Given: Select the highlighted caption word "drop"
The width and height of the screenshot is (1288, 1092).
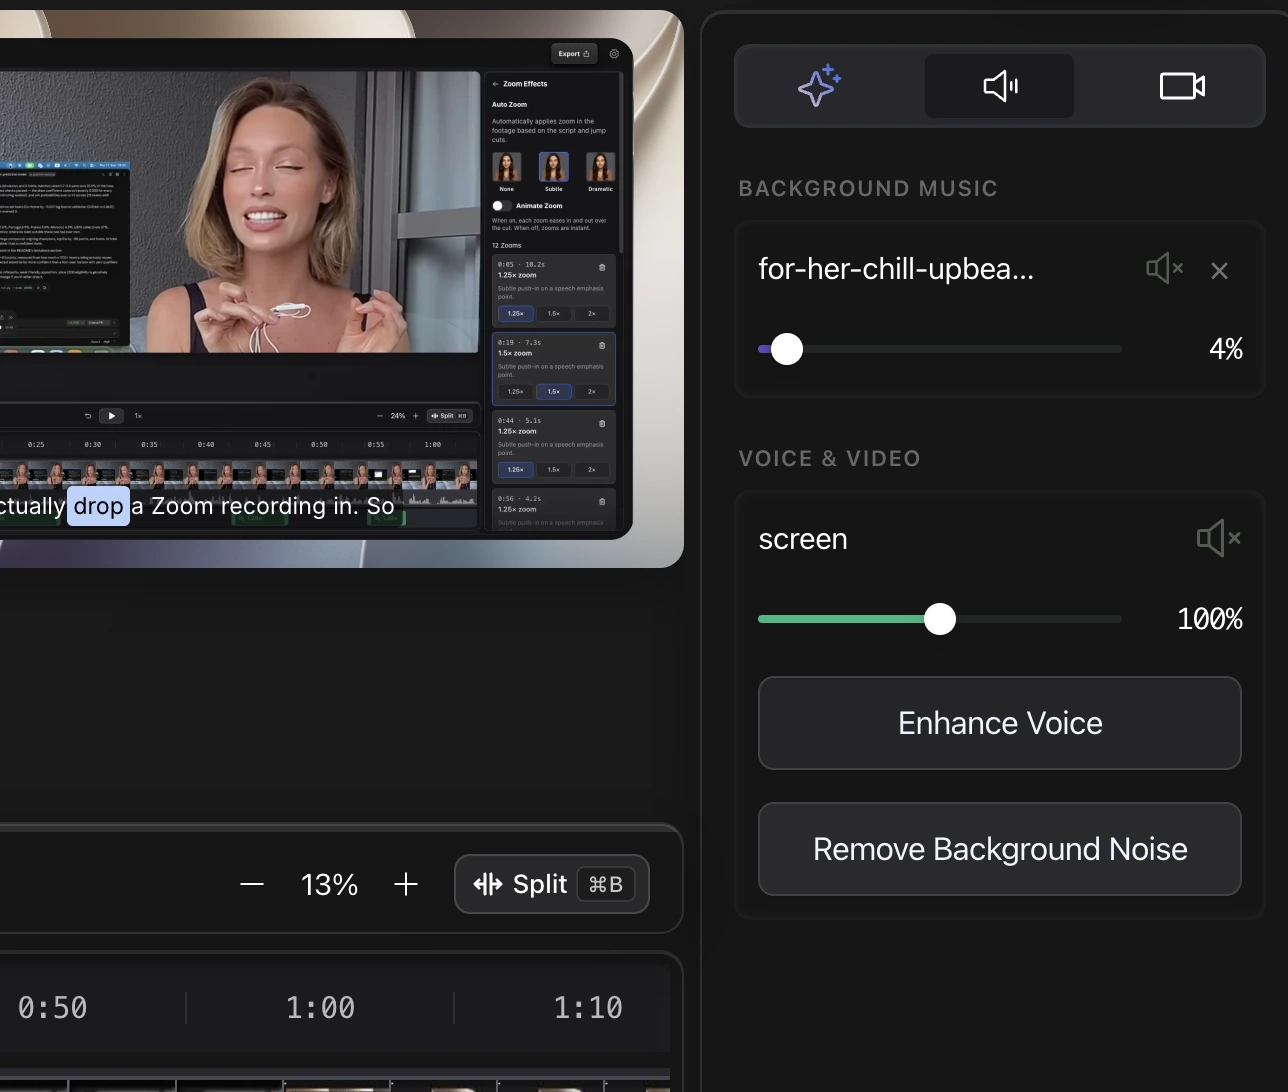Looking at the screenshot, I should 98,506.
